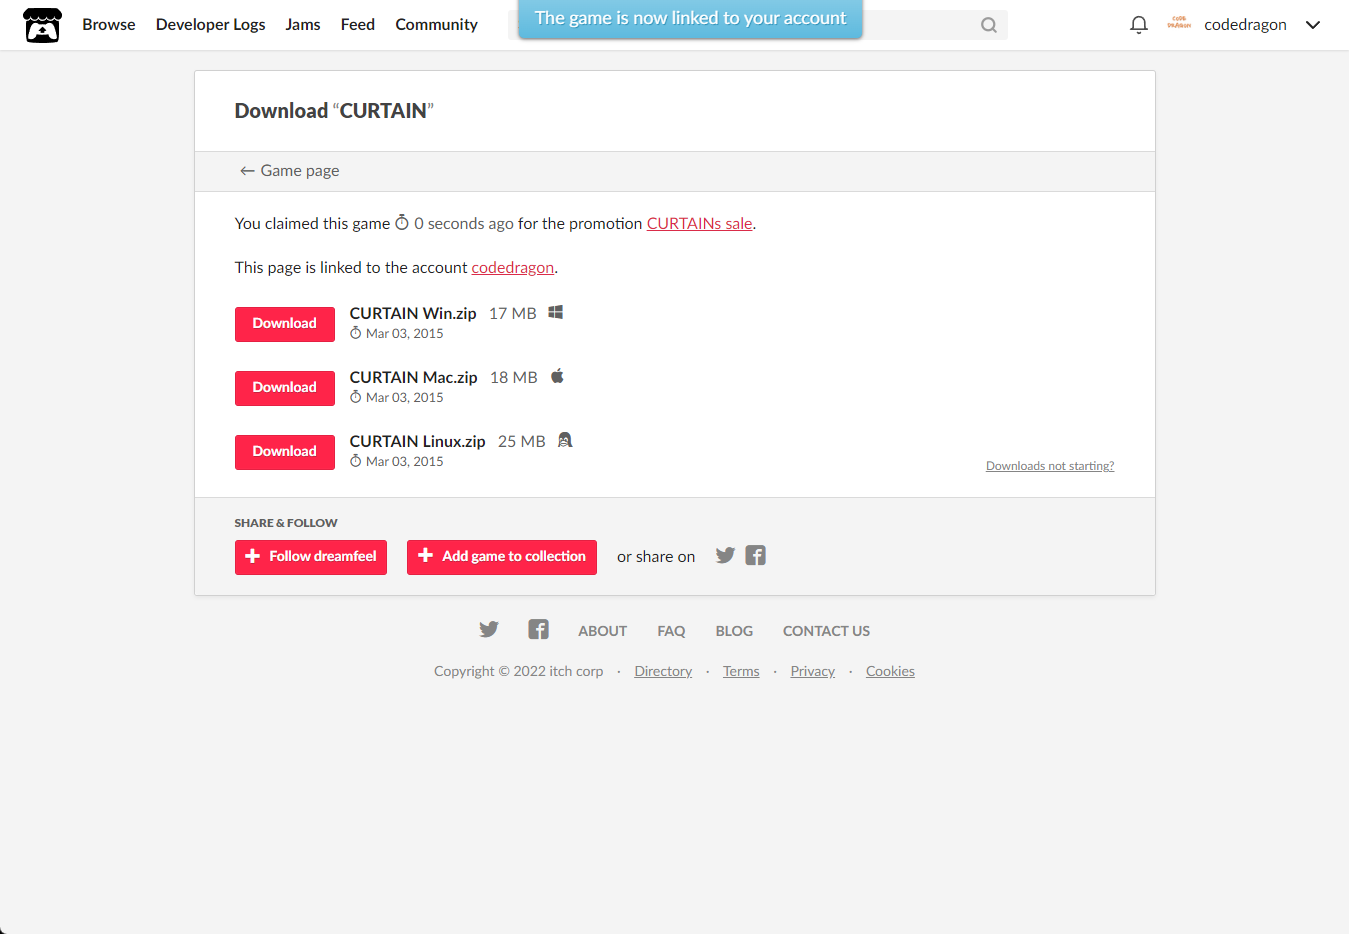1349x934 pixels.
Task: Share on Facebook in Share & Follow
Action: pos(756,556)
